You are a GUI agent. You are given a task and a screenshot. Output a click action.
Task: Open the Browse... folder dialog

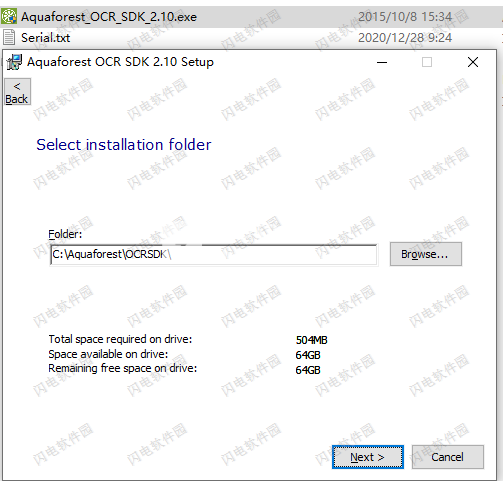click(x=426, y=254)
